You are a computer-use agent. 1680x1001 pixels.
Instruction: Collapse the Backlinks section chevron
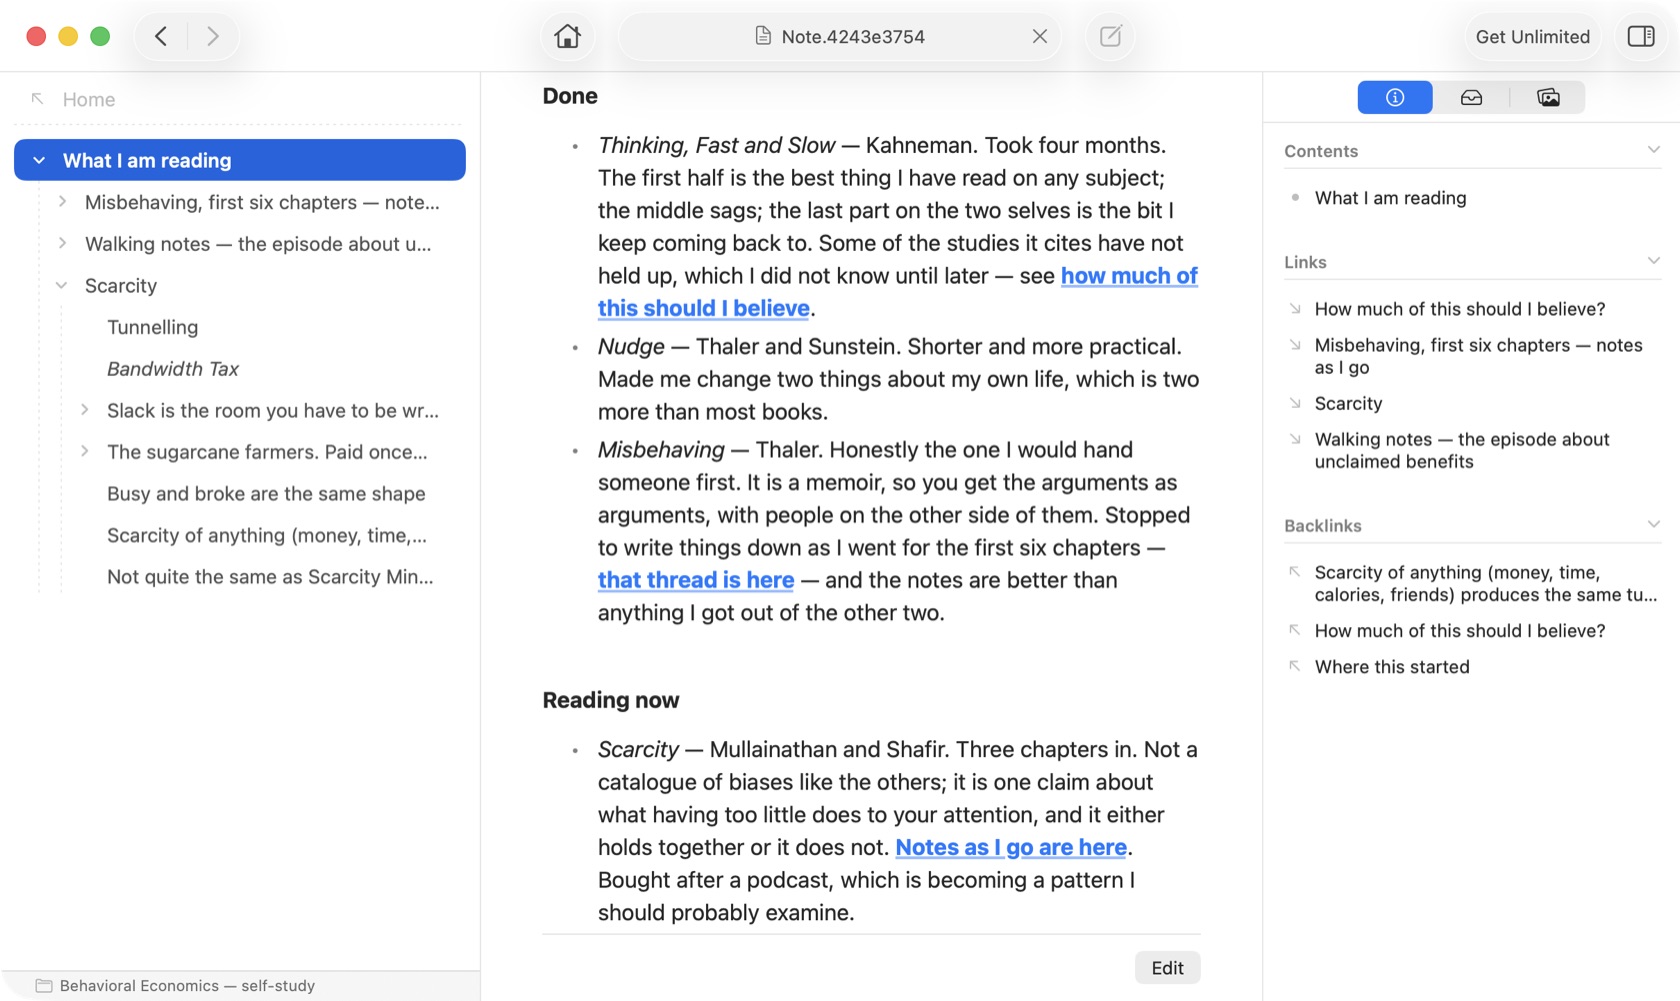[1653, 524]
